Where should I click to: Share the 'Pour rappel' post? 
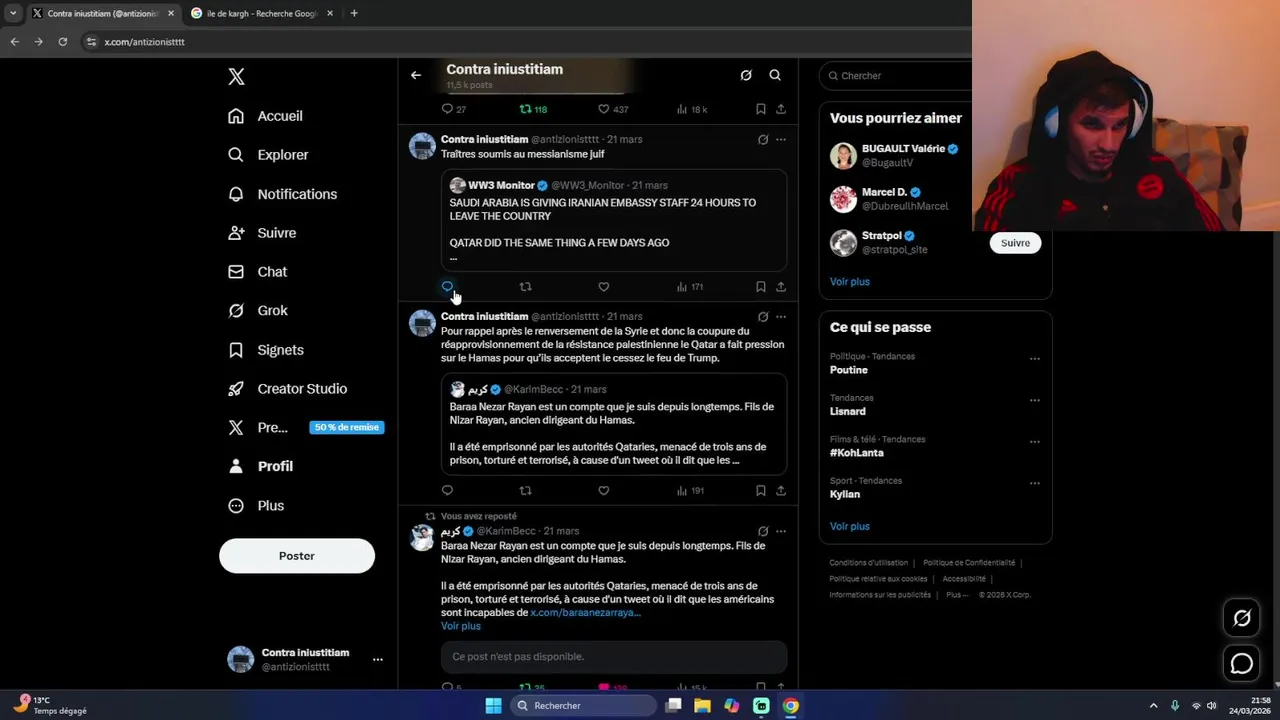[781, 491]
